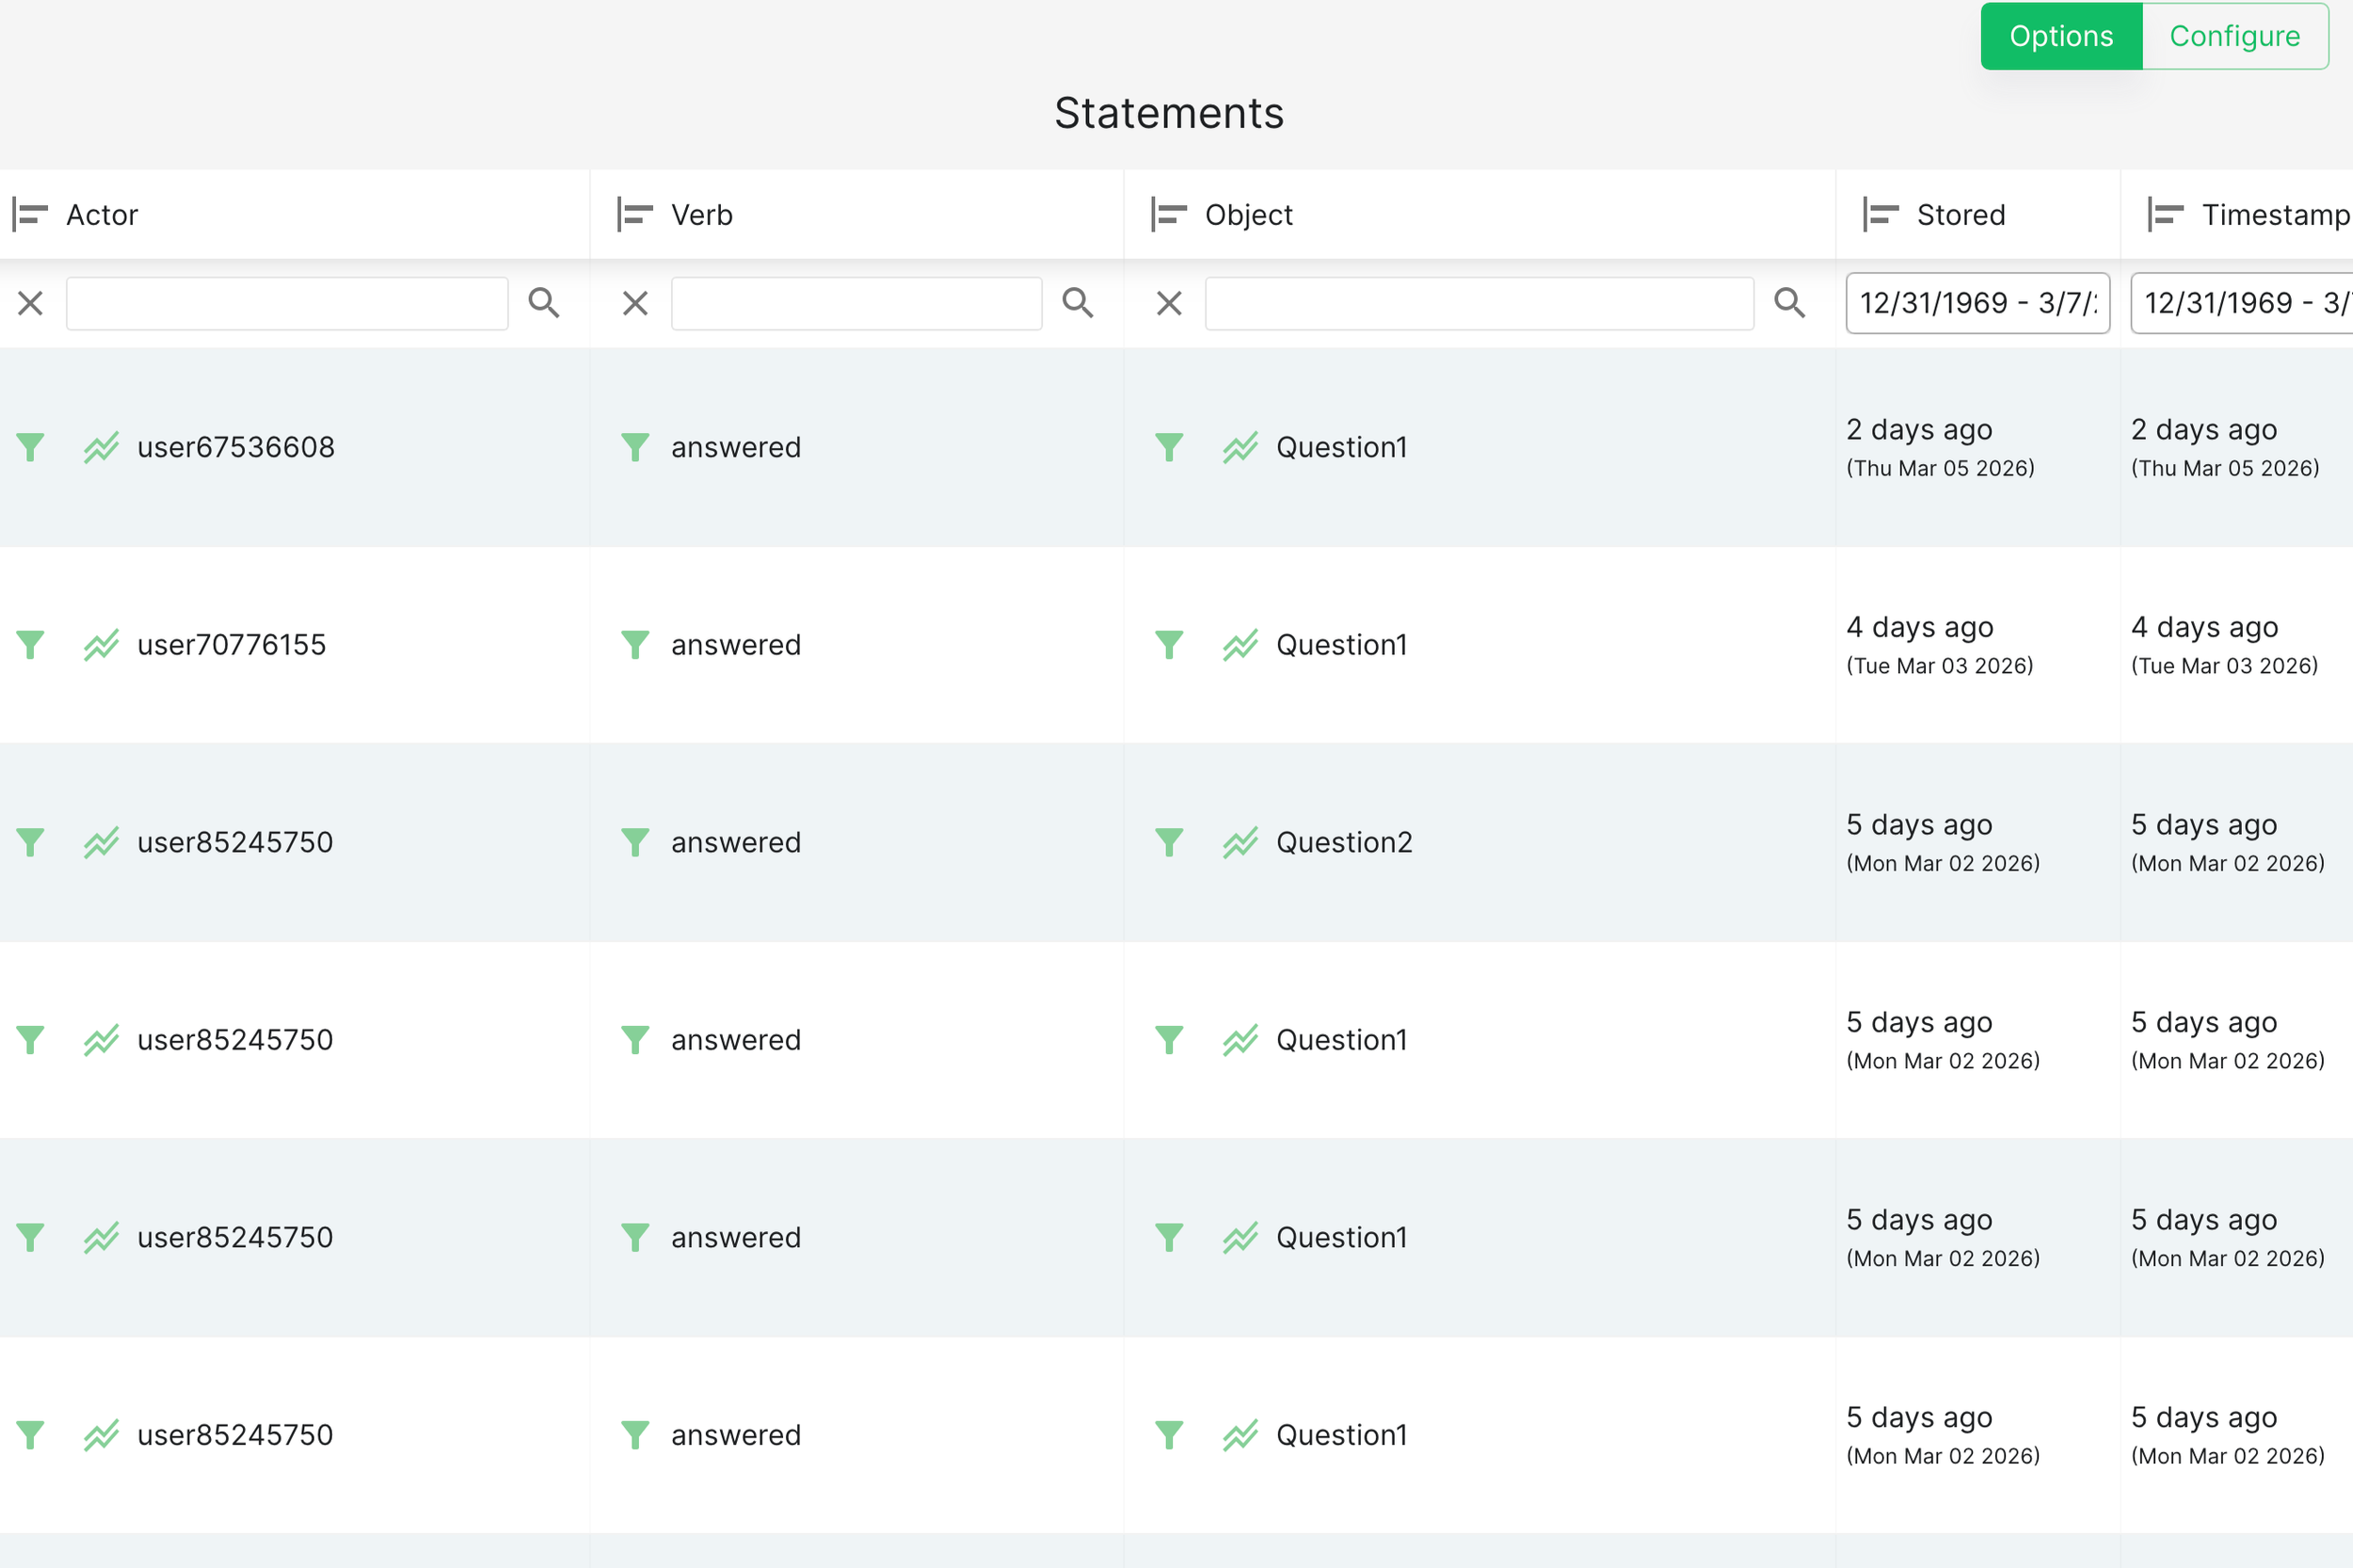Click into the Object search field
This screenshot has width=2353, height=1568.
pos(1479,303)
